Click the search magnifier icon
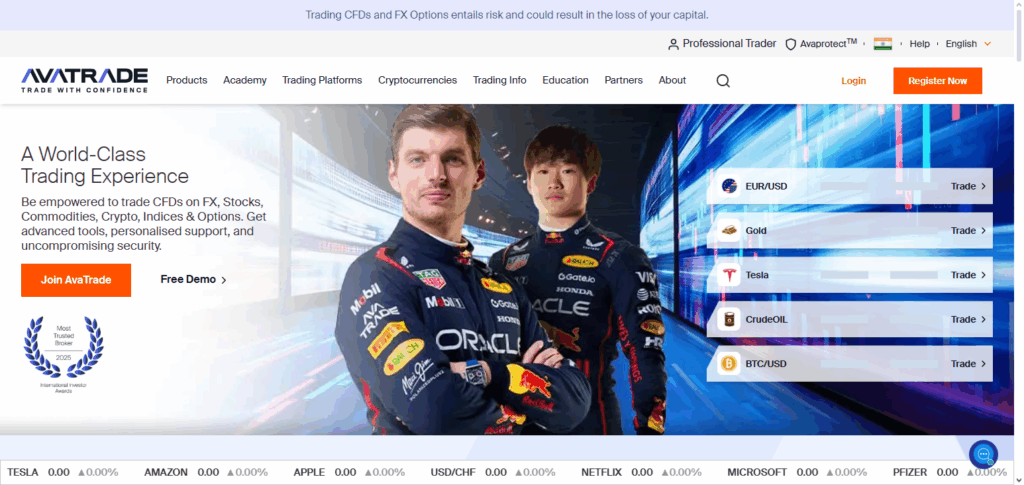Image resolution: width=1024 pixels, height=485 pixels. tap(723, 81)
